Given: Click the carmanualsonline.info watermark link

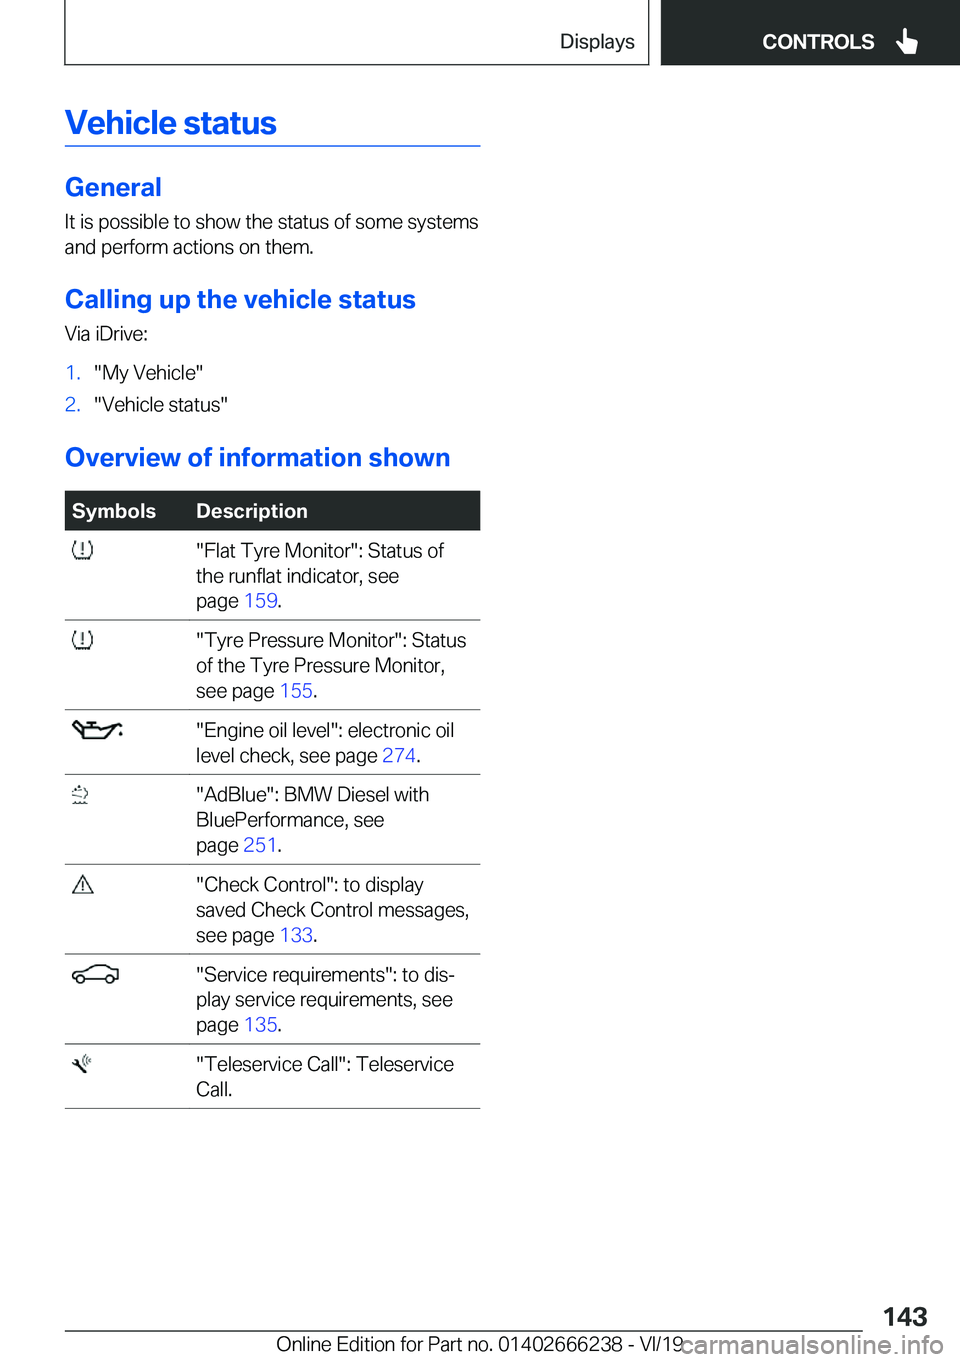Looking at the screenshot, I should pyautogui.click(x=813, y=1345).
